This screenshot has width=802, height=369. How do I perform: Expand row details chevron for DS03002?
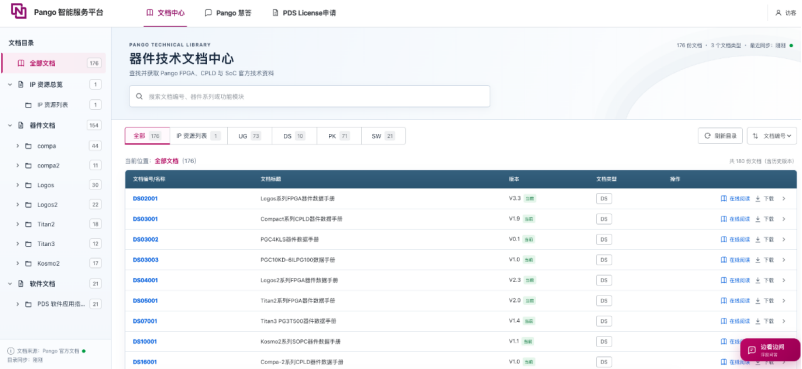[x=784, y=240]
